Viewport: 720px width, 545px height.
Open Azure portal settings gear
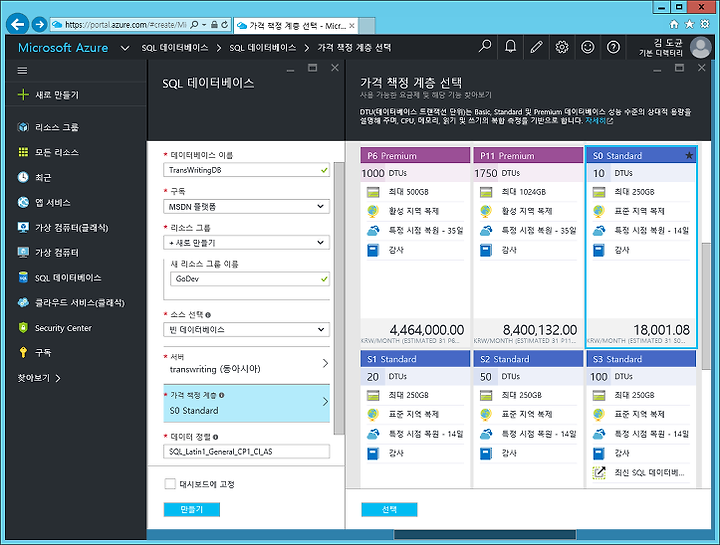tap(562, 47)
